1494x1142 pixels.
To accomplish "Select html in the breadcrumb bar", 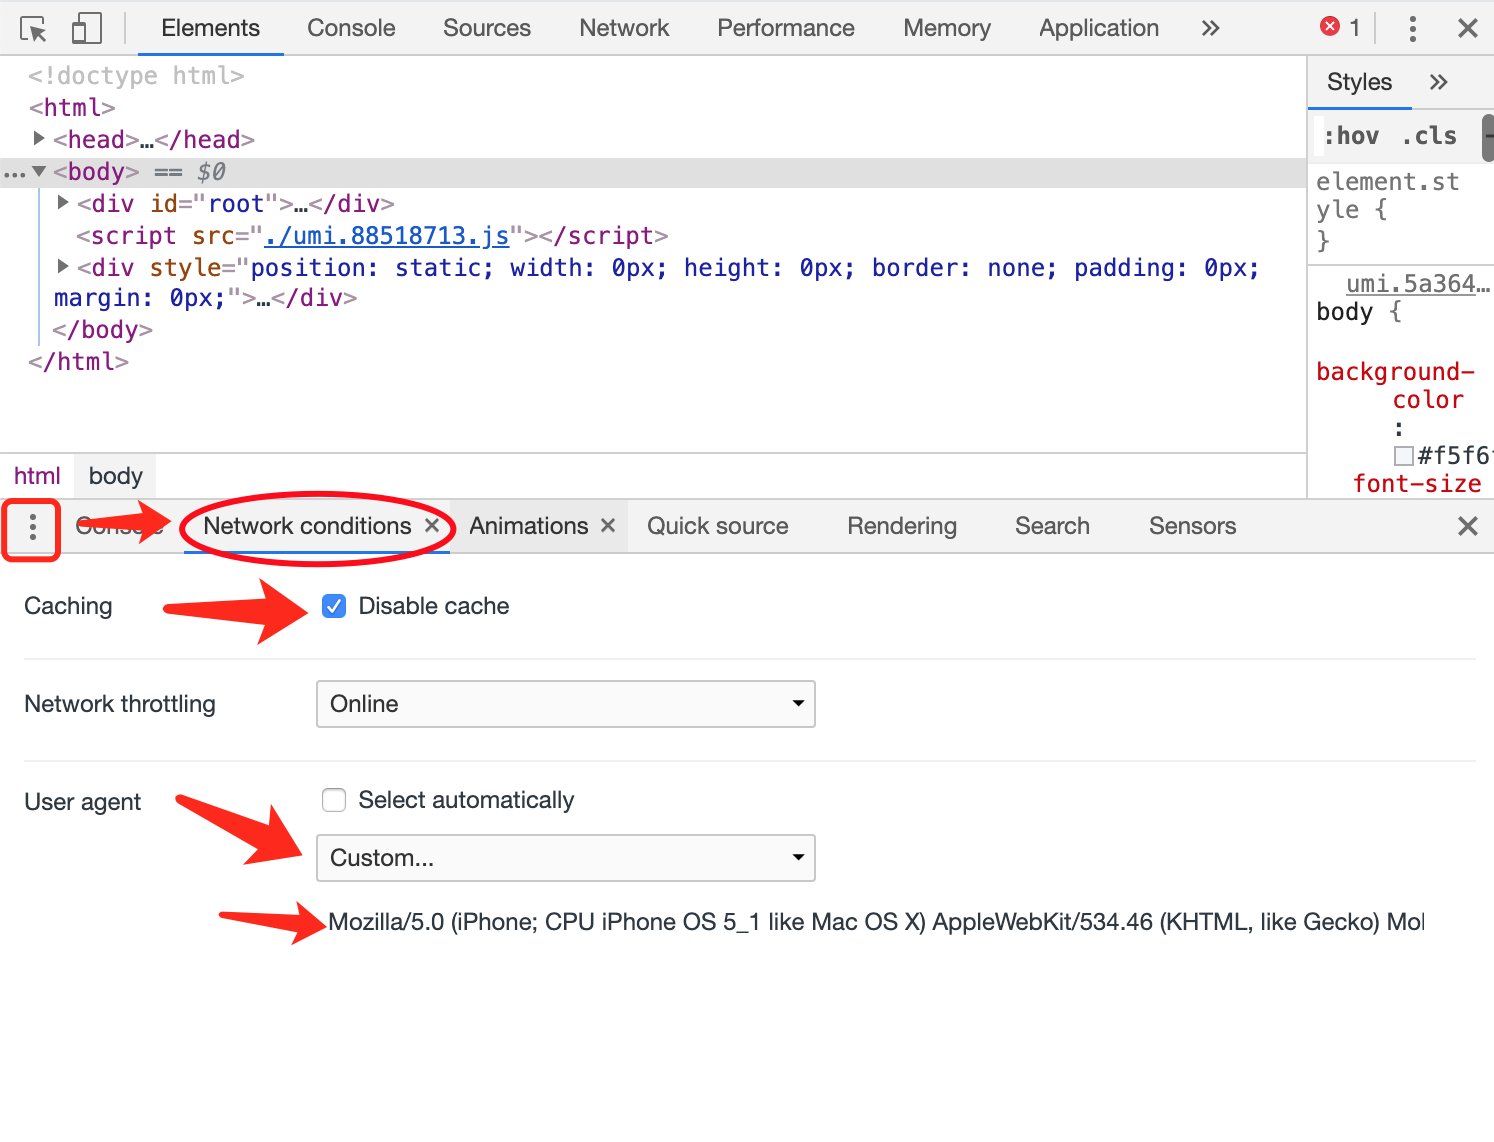I will (37, 476).
